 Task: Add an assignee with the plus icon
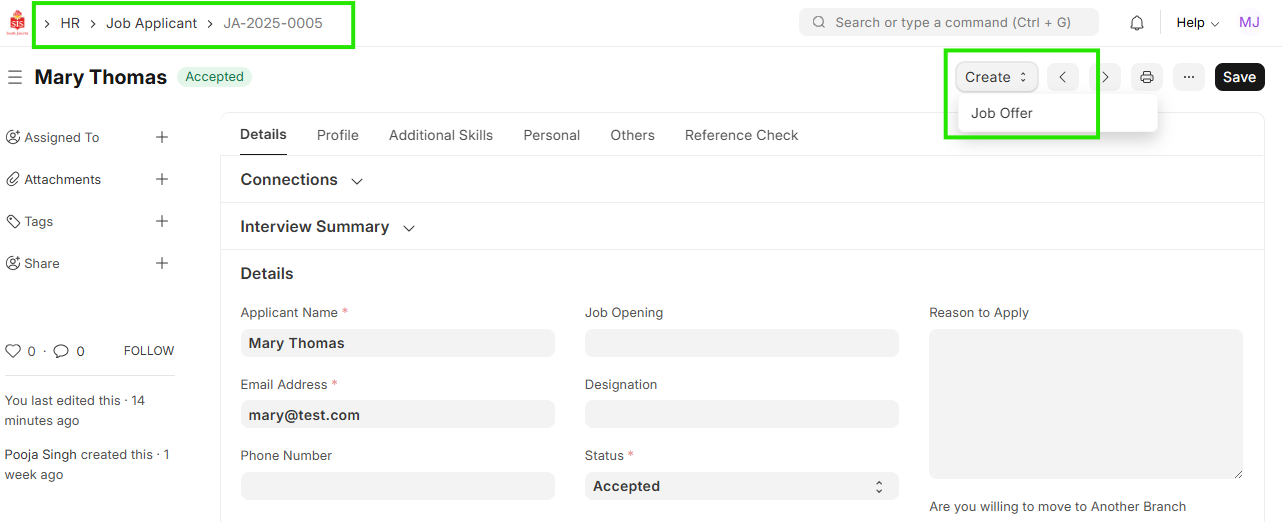coord(162,137)
